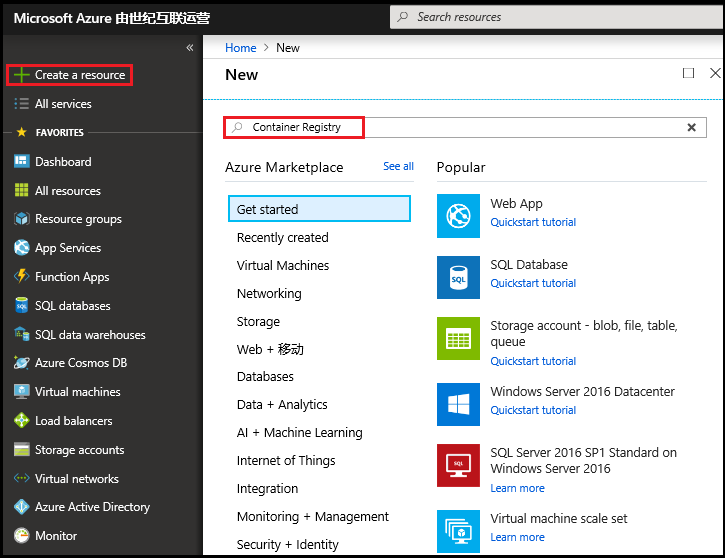Click the Azure Cosmos DB planet icon

click(x=21, y=363)
